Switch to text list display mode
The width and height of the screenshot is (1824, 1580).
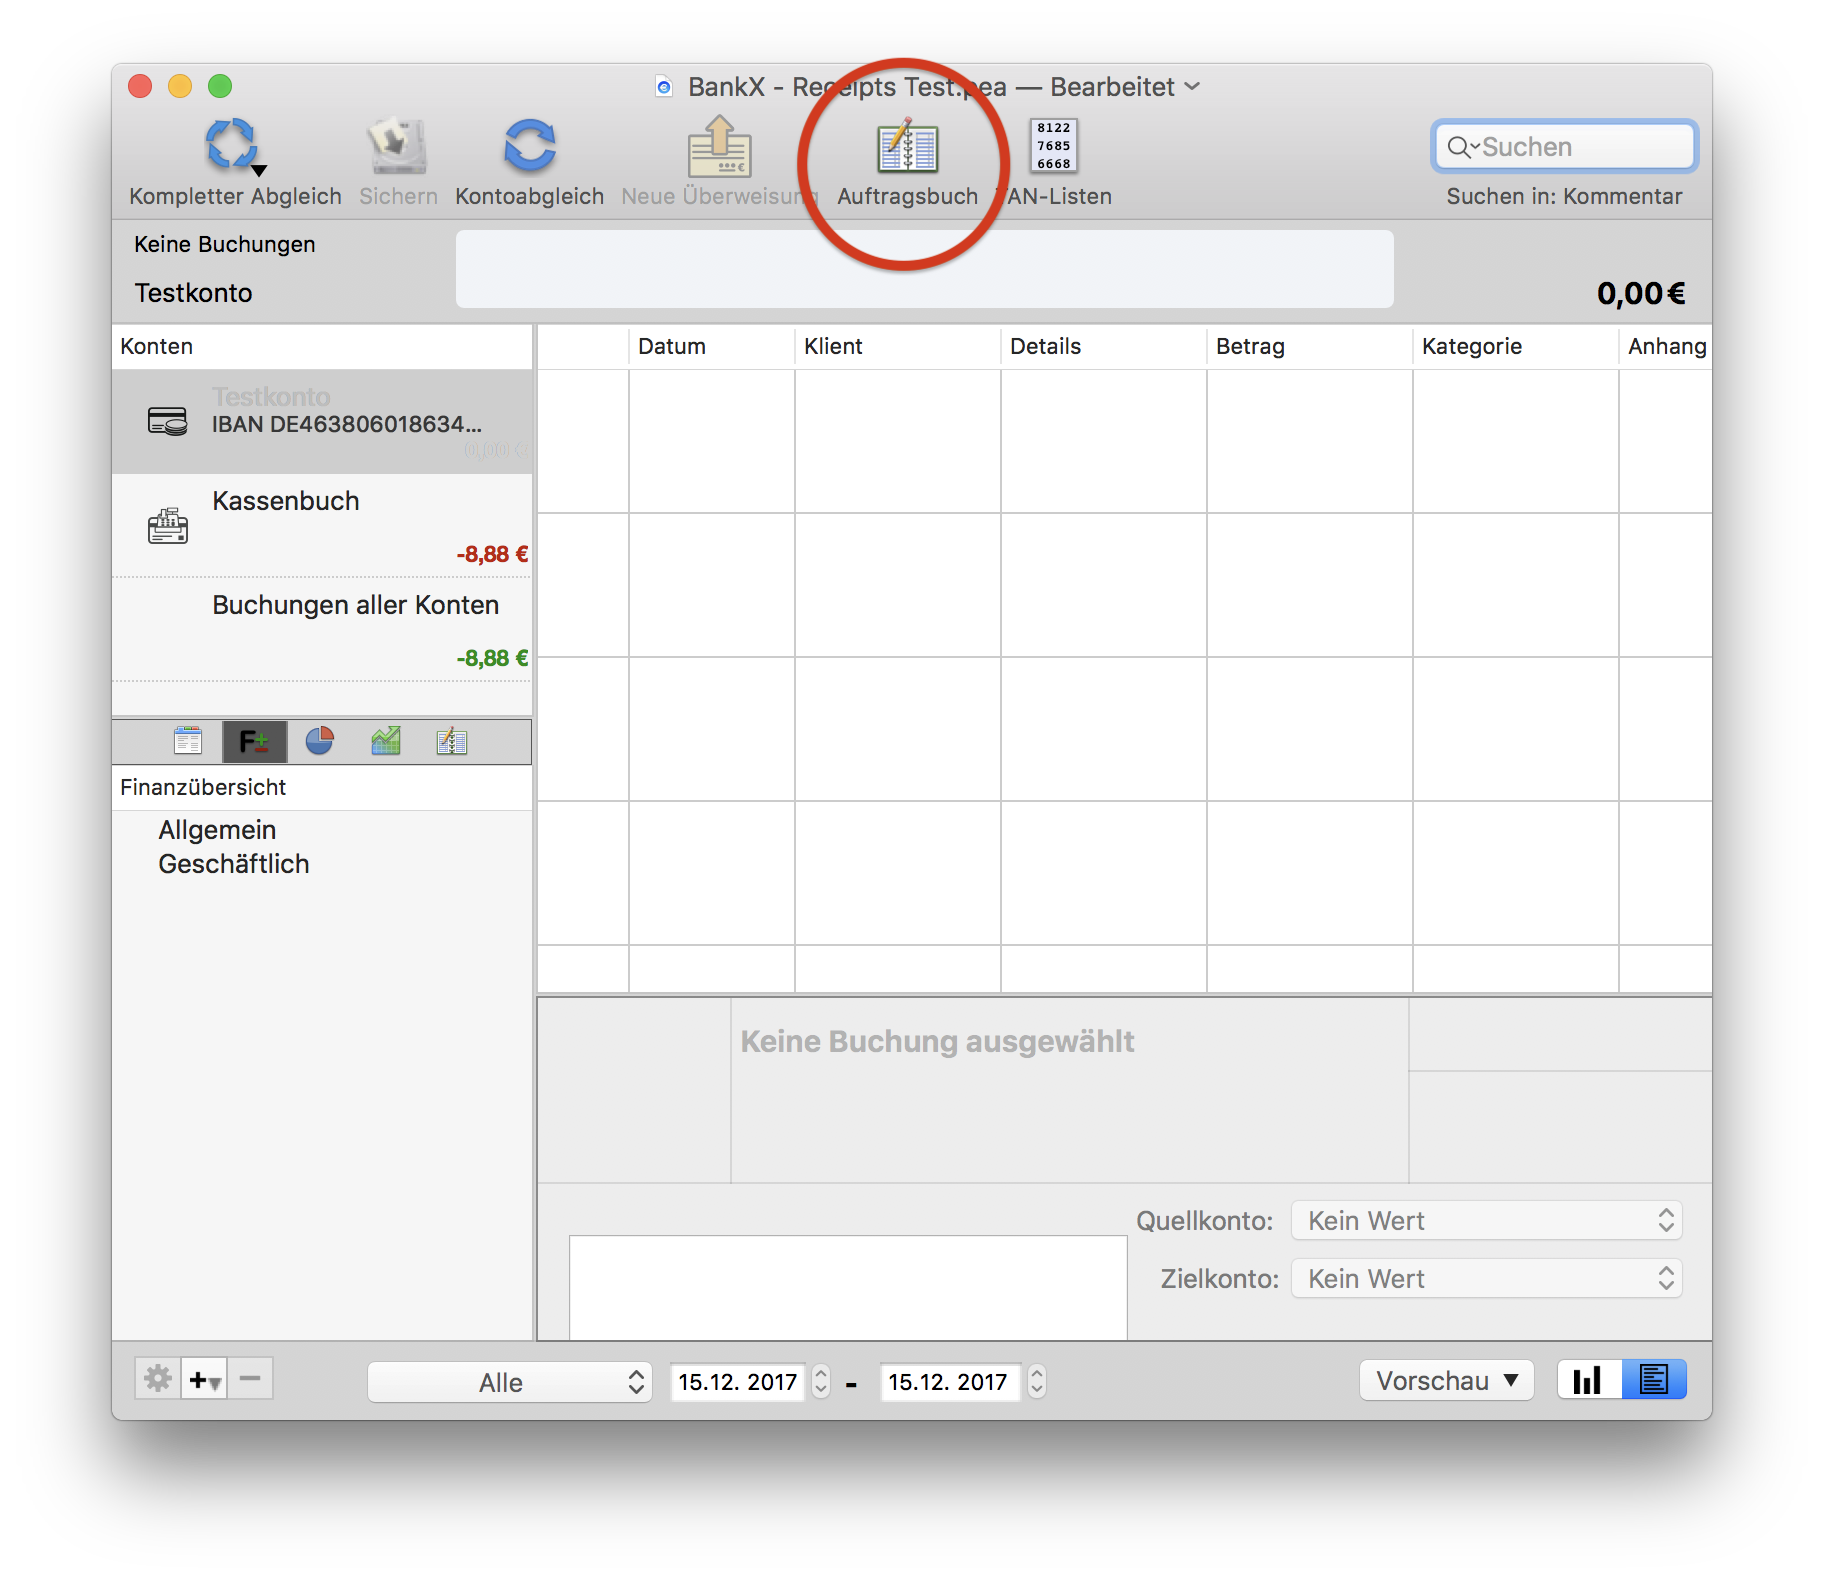pyautogui.click(x=1654, y=1380)
